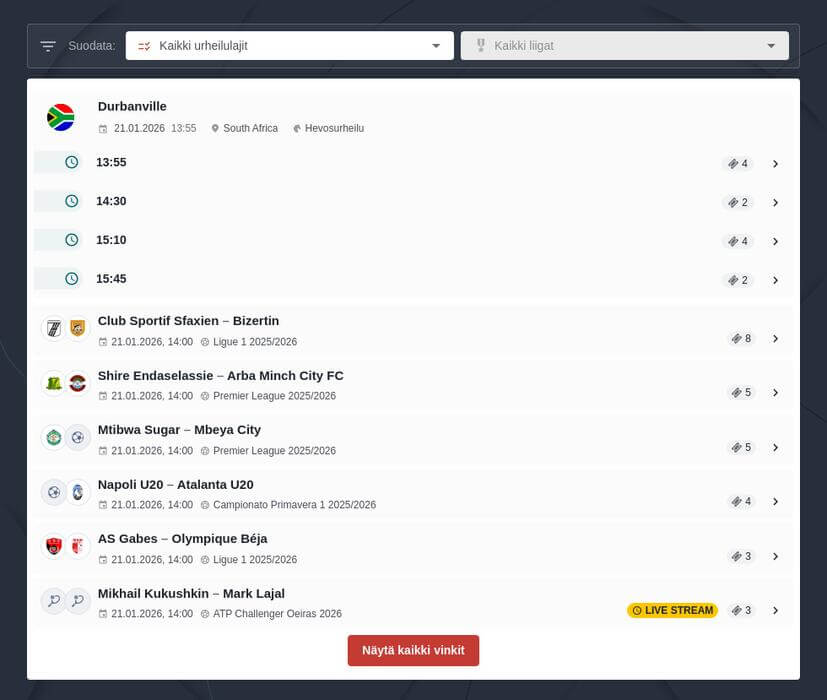Expand Mtibwa Sugar – Mbeya City chevron
The width and height of the screenshot is (827, 700).
775,448
